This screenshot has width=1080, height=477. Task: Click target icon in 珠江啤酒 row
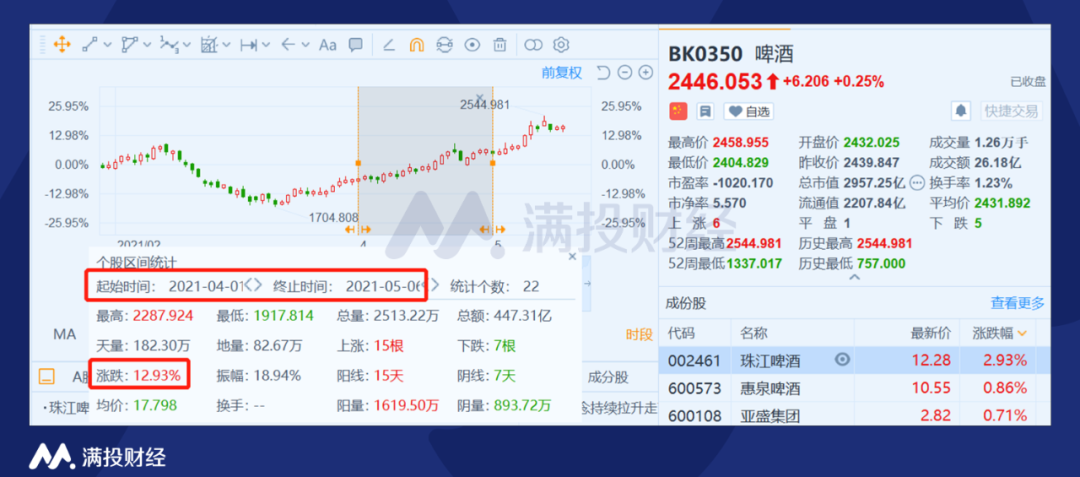[x=842, y=359]
